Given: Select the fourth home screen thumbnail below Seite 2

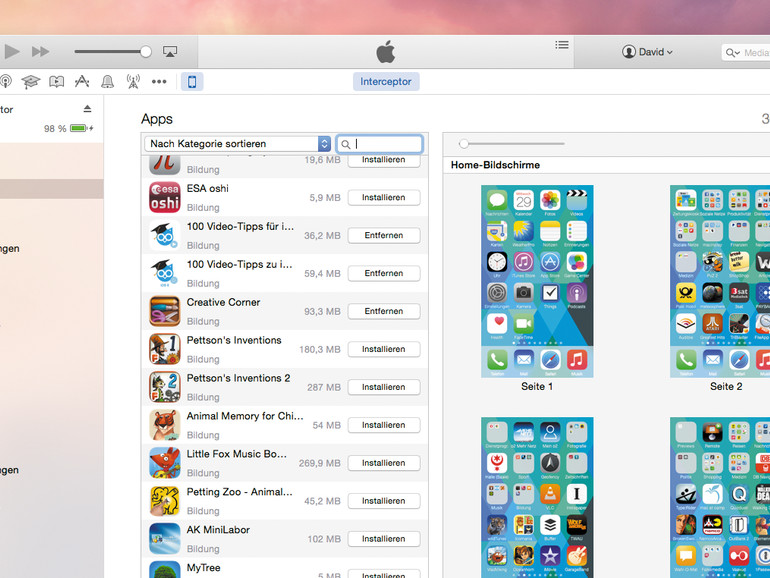Looking at the screenshot, I should coord(720,497).
